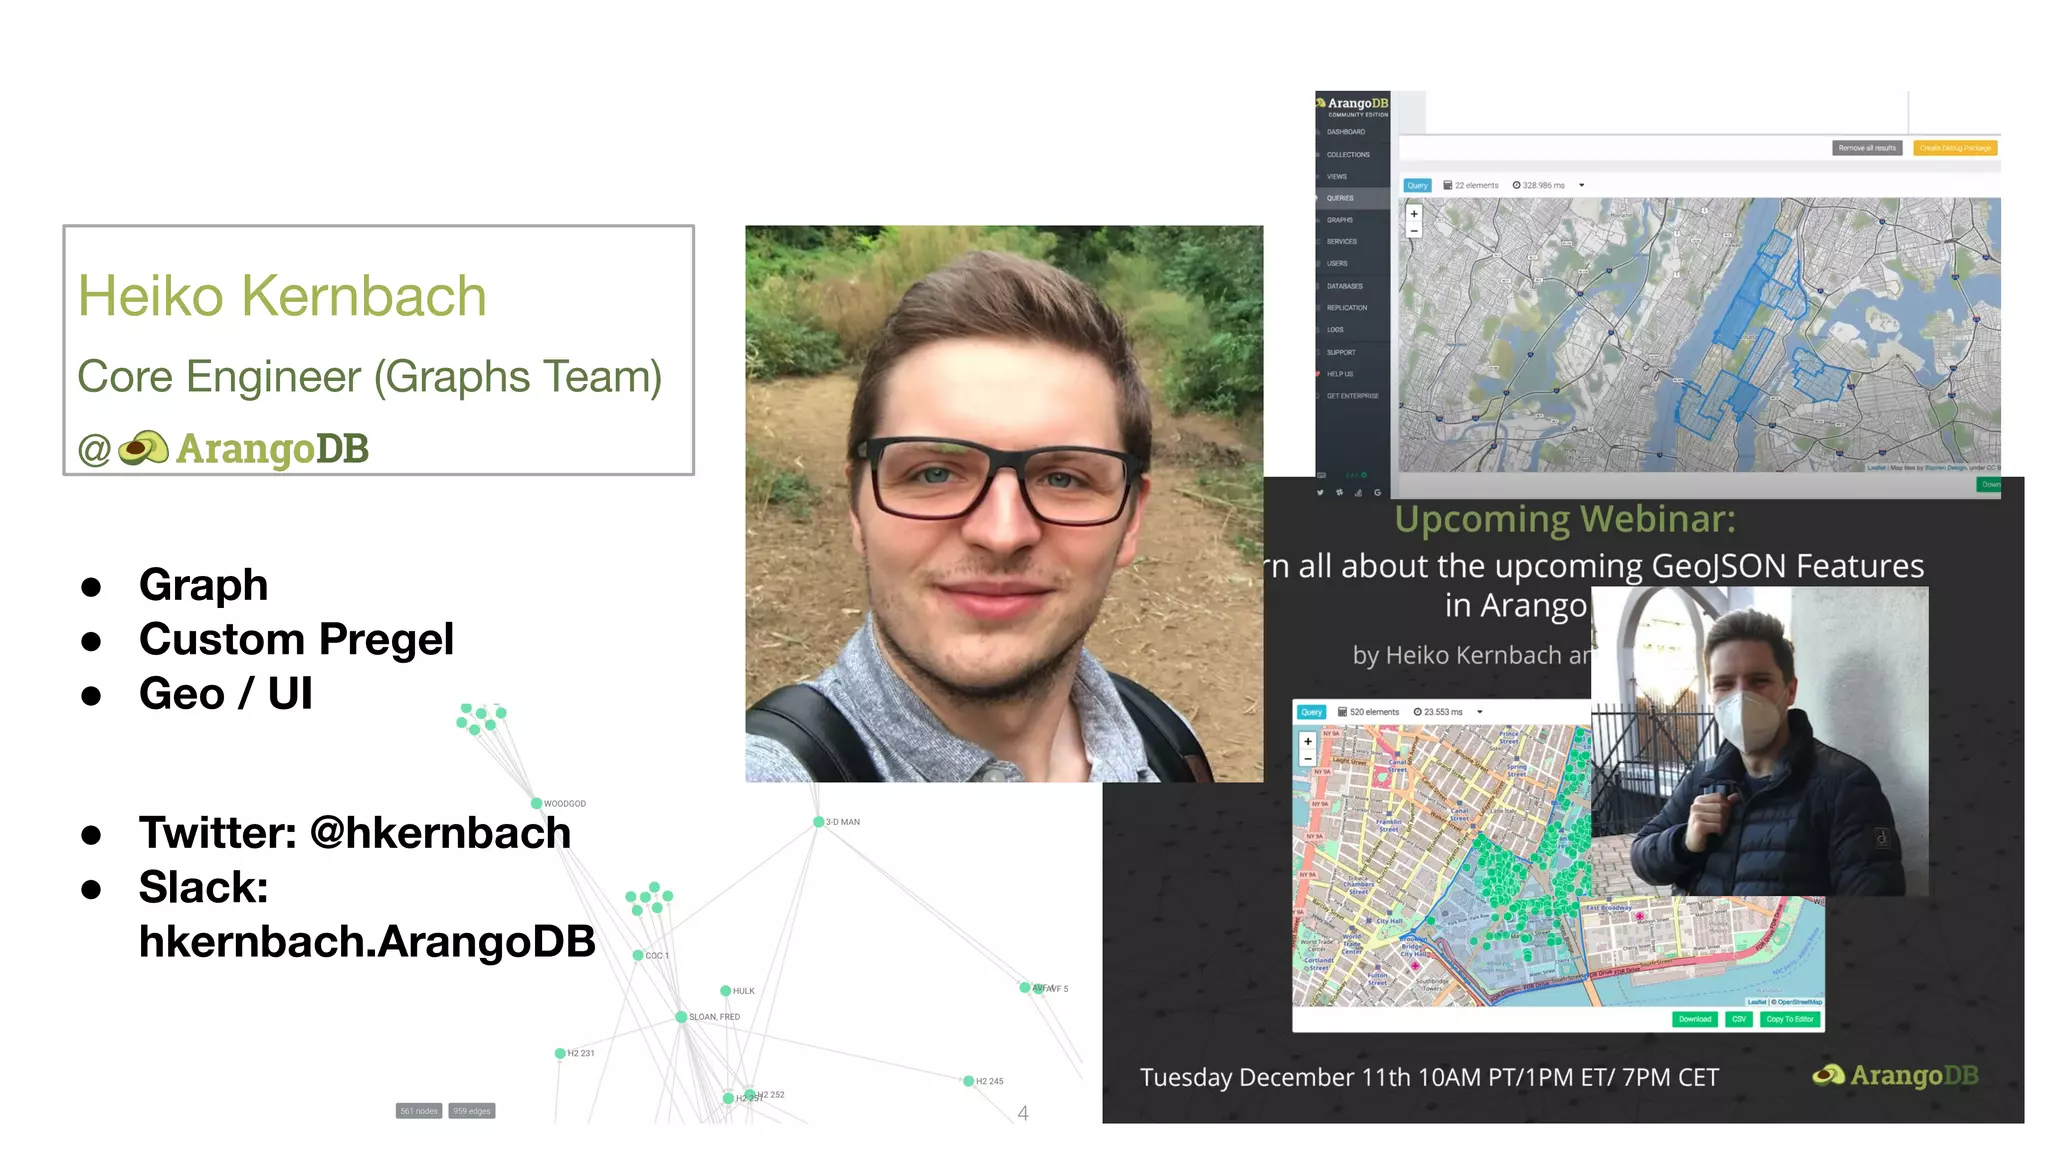Click Query tag on the 520 elements result
The height and width of the screenshot is (1152, 2048).
pyautogui.click(x=1311, y=712)
